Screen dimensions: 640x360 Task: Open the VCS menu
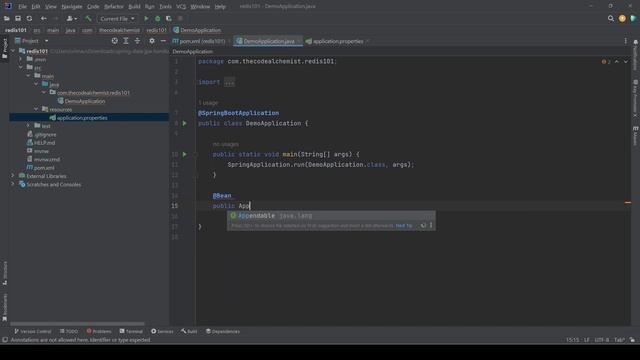pyautogui.click(x=181, y=7)
